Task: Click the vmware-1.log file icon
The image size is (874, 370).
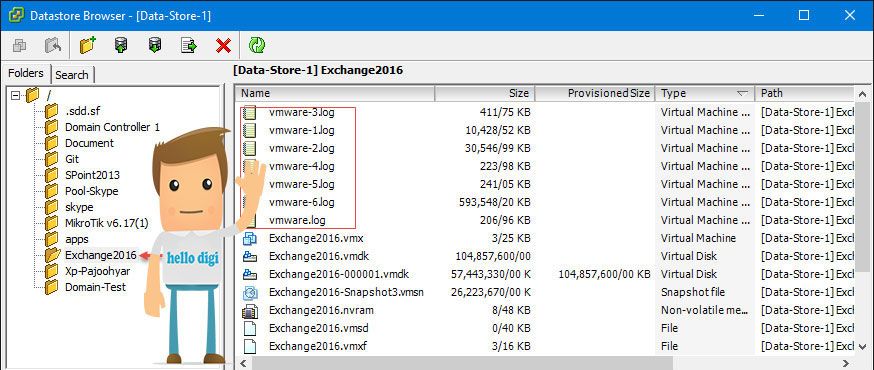Action: [250, 130]
